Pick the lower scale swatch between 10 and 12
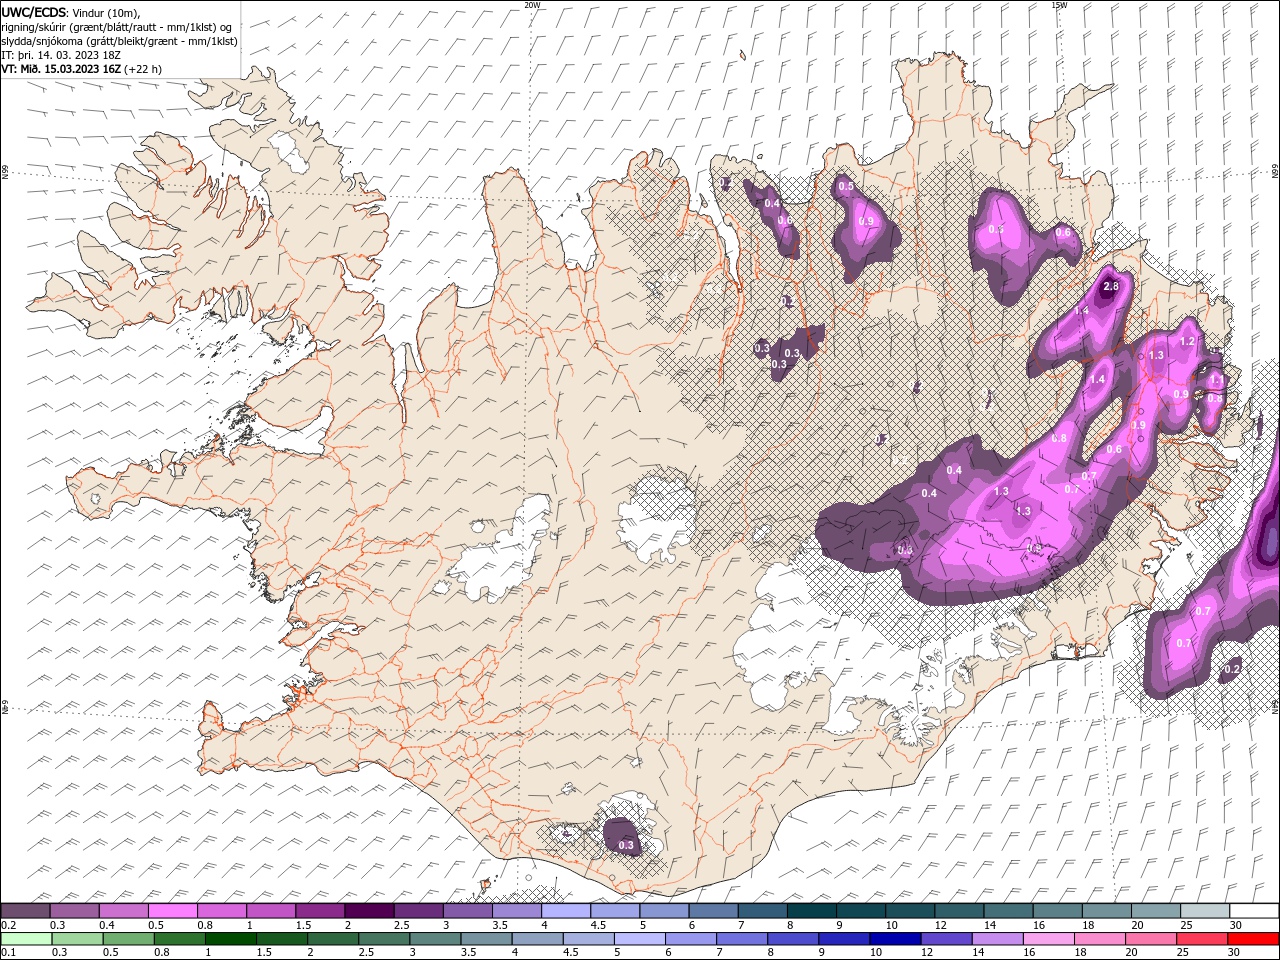The image size is (1280, 960). click(x=894, y=939)
